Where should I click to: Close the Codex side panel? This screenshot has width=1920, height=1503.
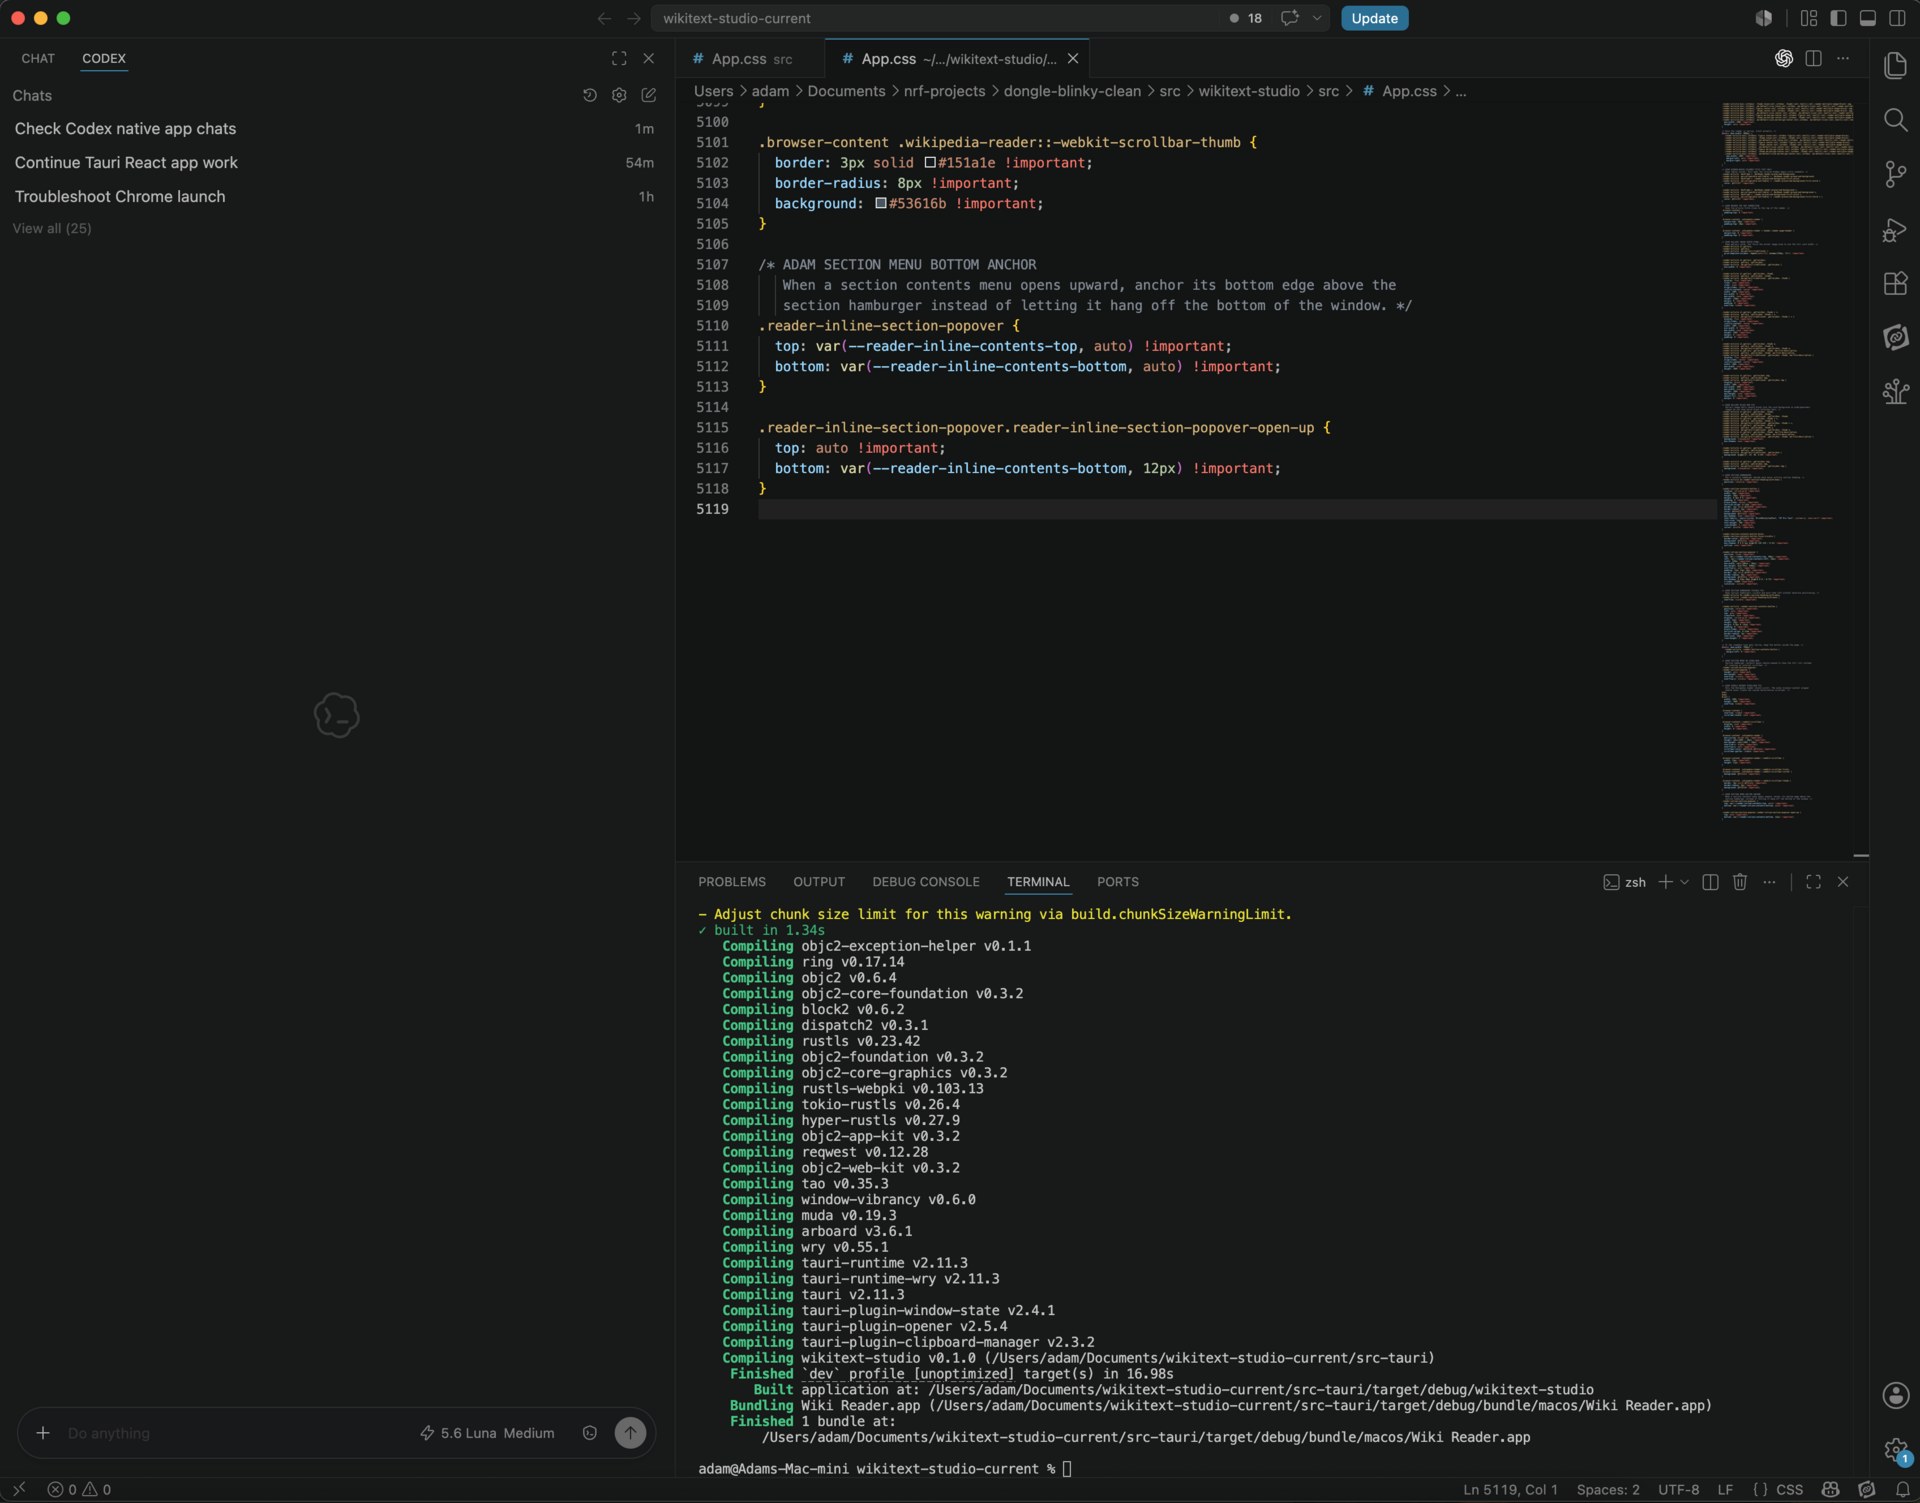coord(648,59)
